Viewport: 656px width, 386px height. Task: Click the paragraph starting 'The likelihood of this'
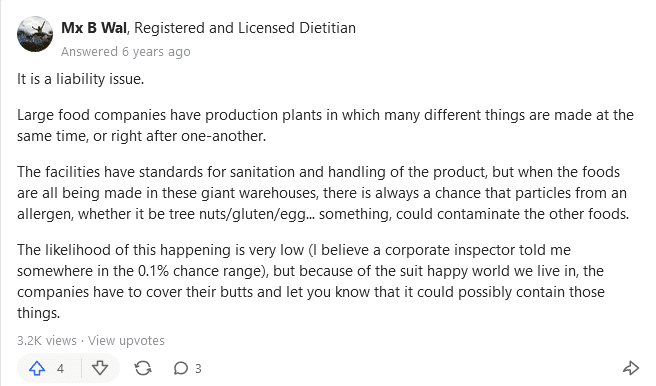point(310,281)
